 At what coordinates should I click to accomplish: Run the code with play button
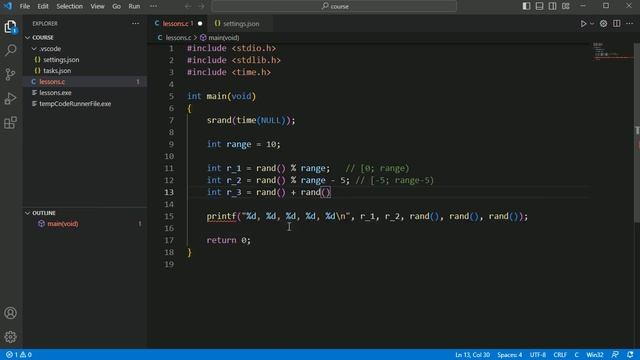pyautogui.click(x=583, y=24)
